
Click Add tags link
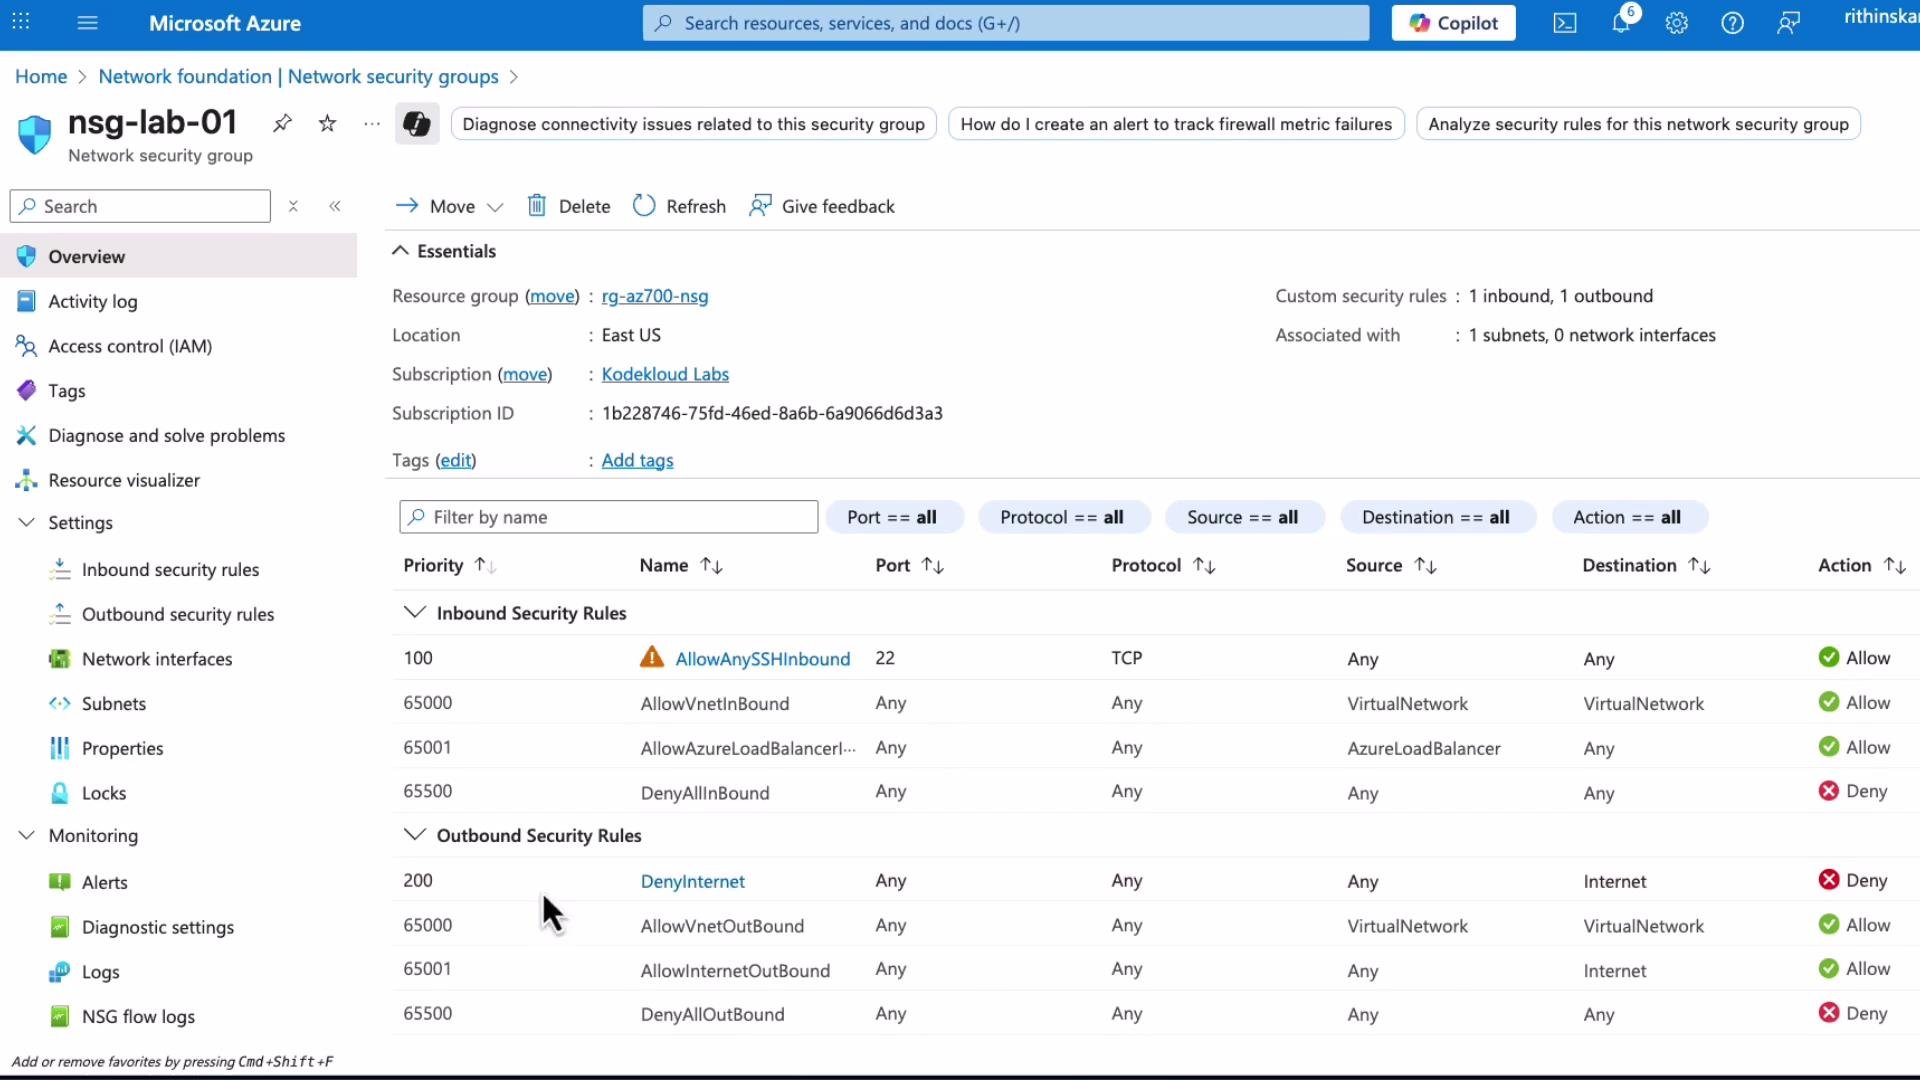click(637, 460)
